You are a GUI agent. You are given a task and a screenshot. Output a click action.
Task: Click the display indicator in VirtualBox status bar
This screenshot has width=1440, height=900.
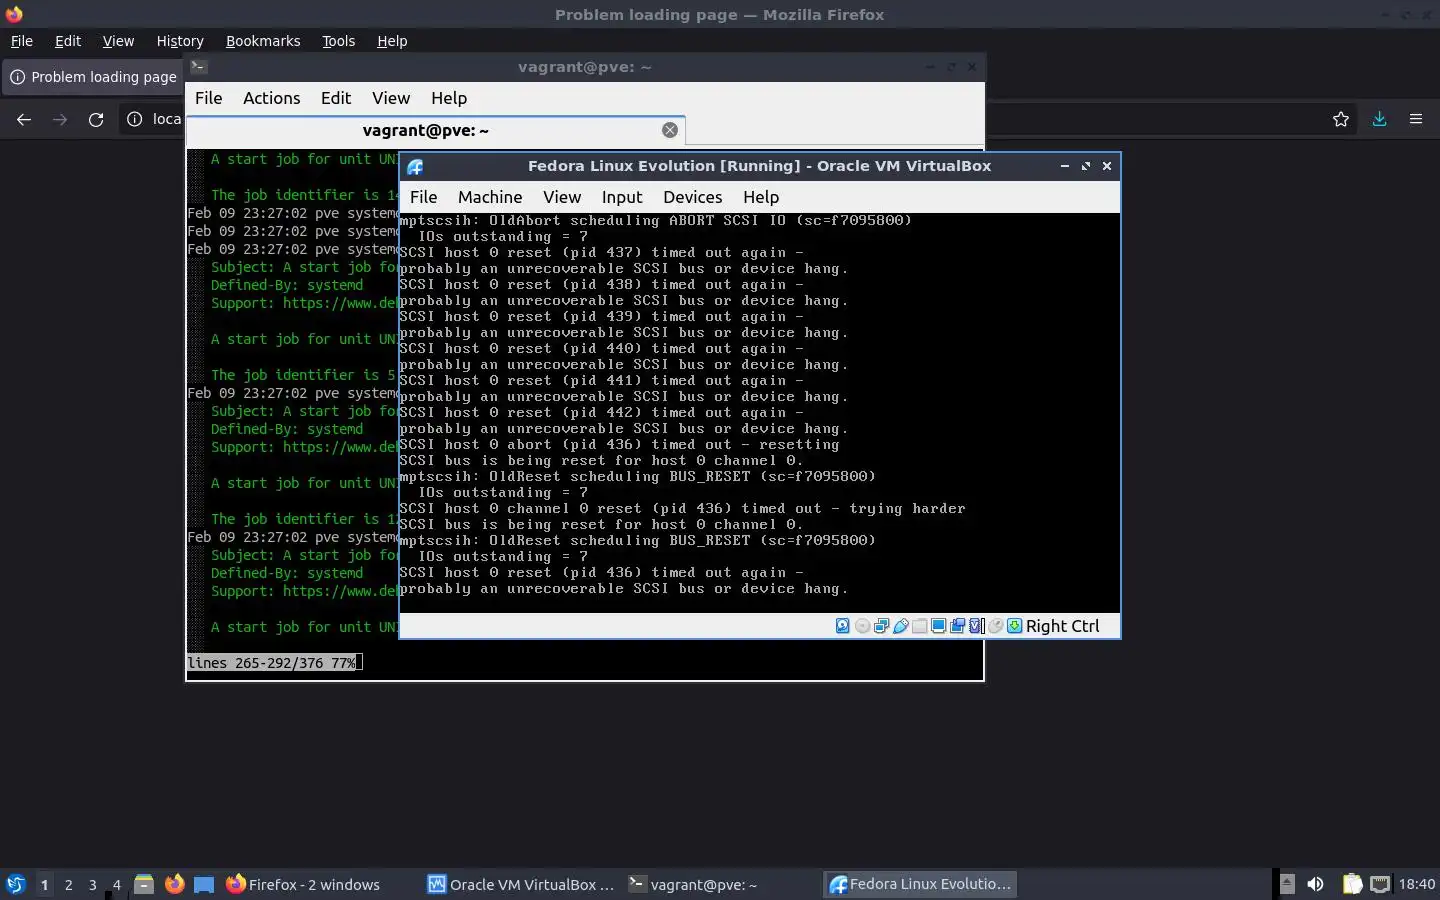[938, 626]
